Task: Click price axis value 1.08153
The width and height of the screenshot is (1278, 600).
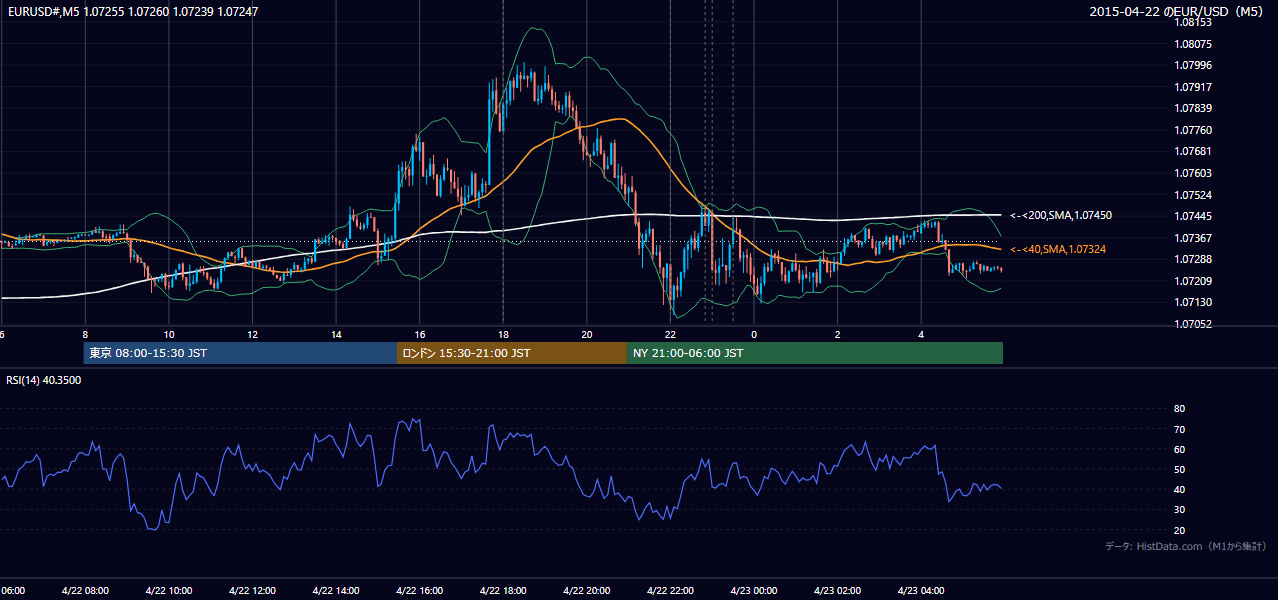Action: pos(1192,22)
